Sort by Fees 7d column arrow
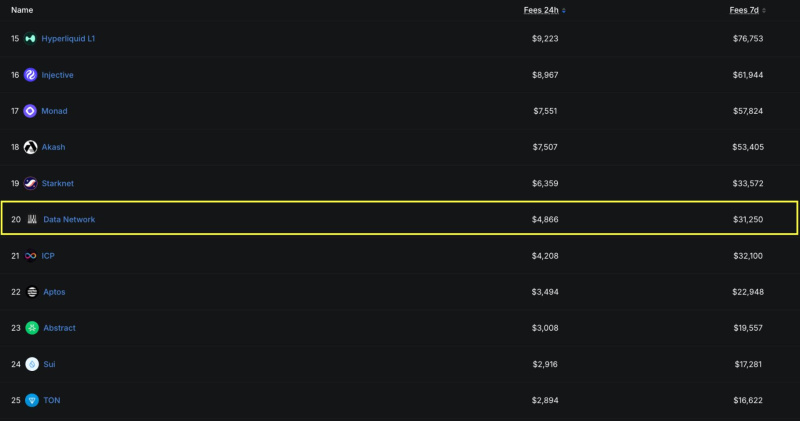 [764, 11]
